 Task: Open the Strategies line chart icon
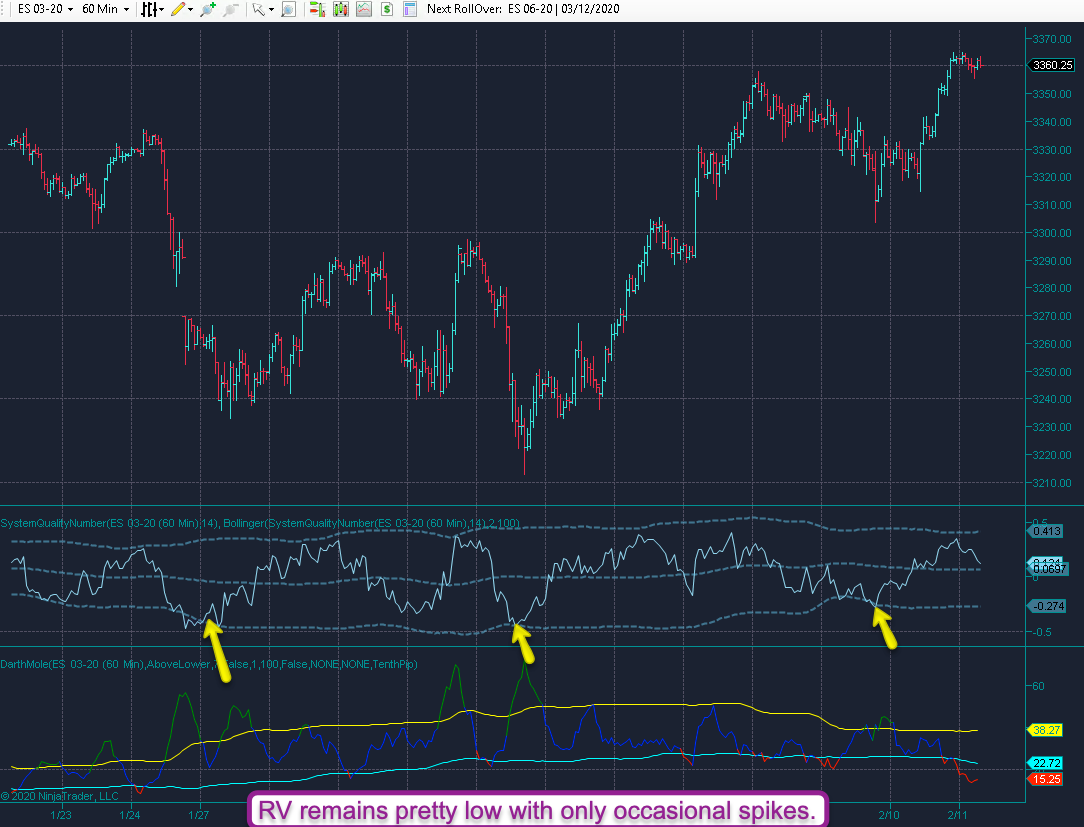click(363, 9)
